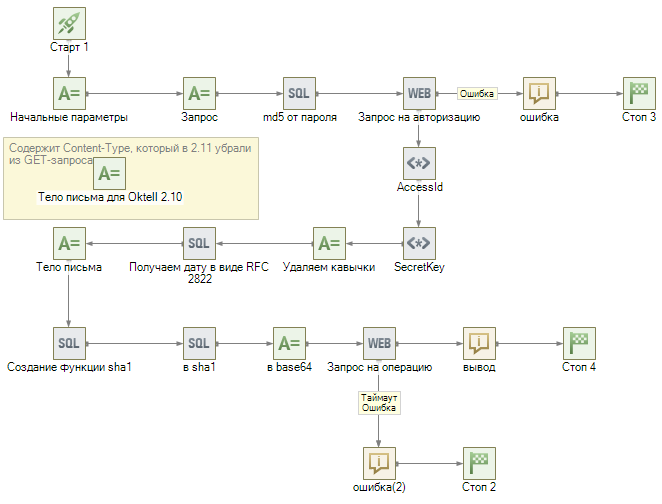Click the Удаляем кавычки assignment node
The width and height of the screenshot is (662, 504).
[x=329, y=243]
